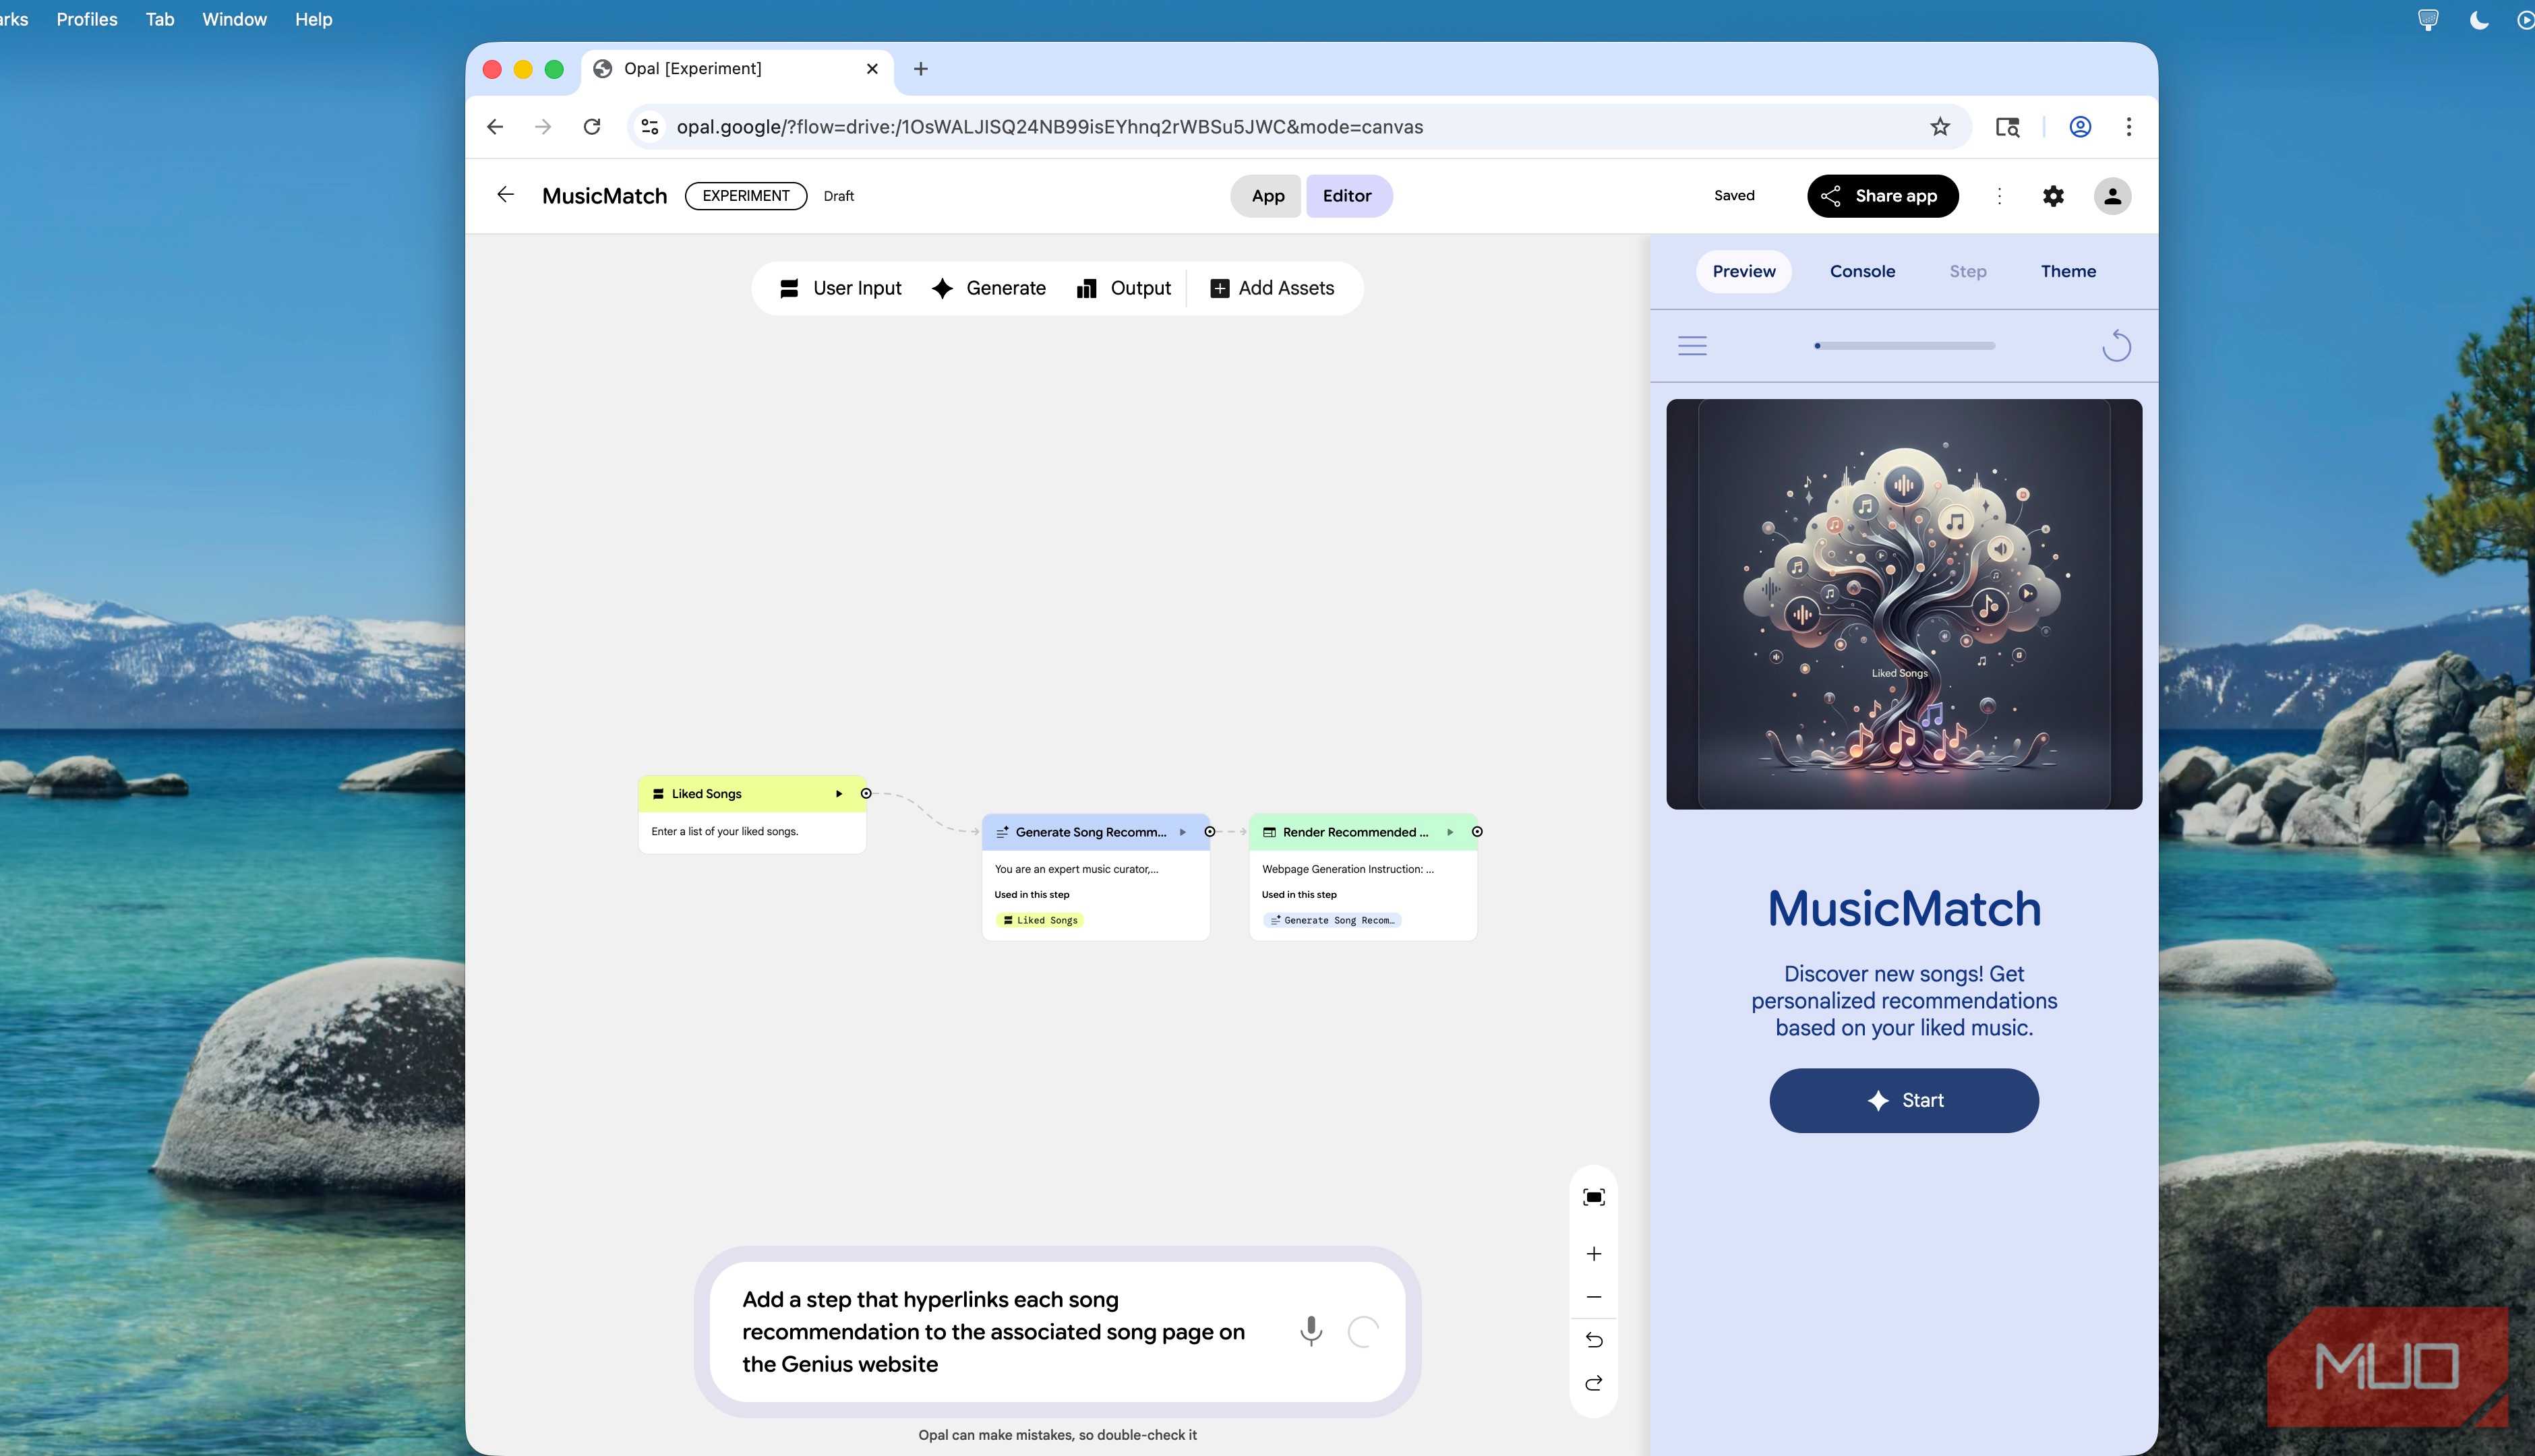
Task: Run the Liked Songs node play arrow
Action: point(839,794)
